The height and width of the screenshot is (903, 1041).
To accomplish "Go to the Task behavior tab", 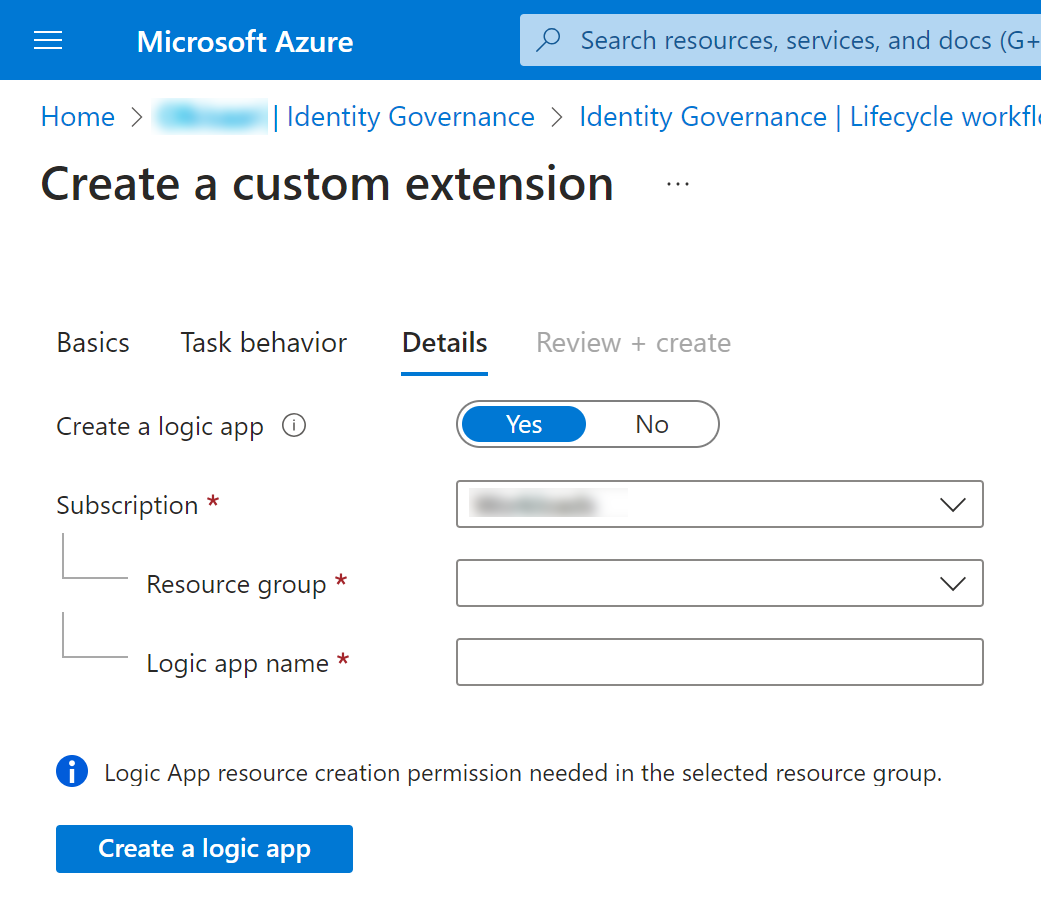I will pyautogui.click(x=264, y=343).
